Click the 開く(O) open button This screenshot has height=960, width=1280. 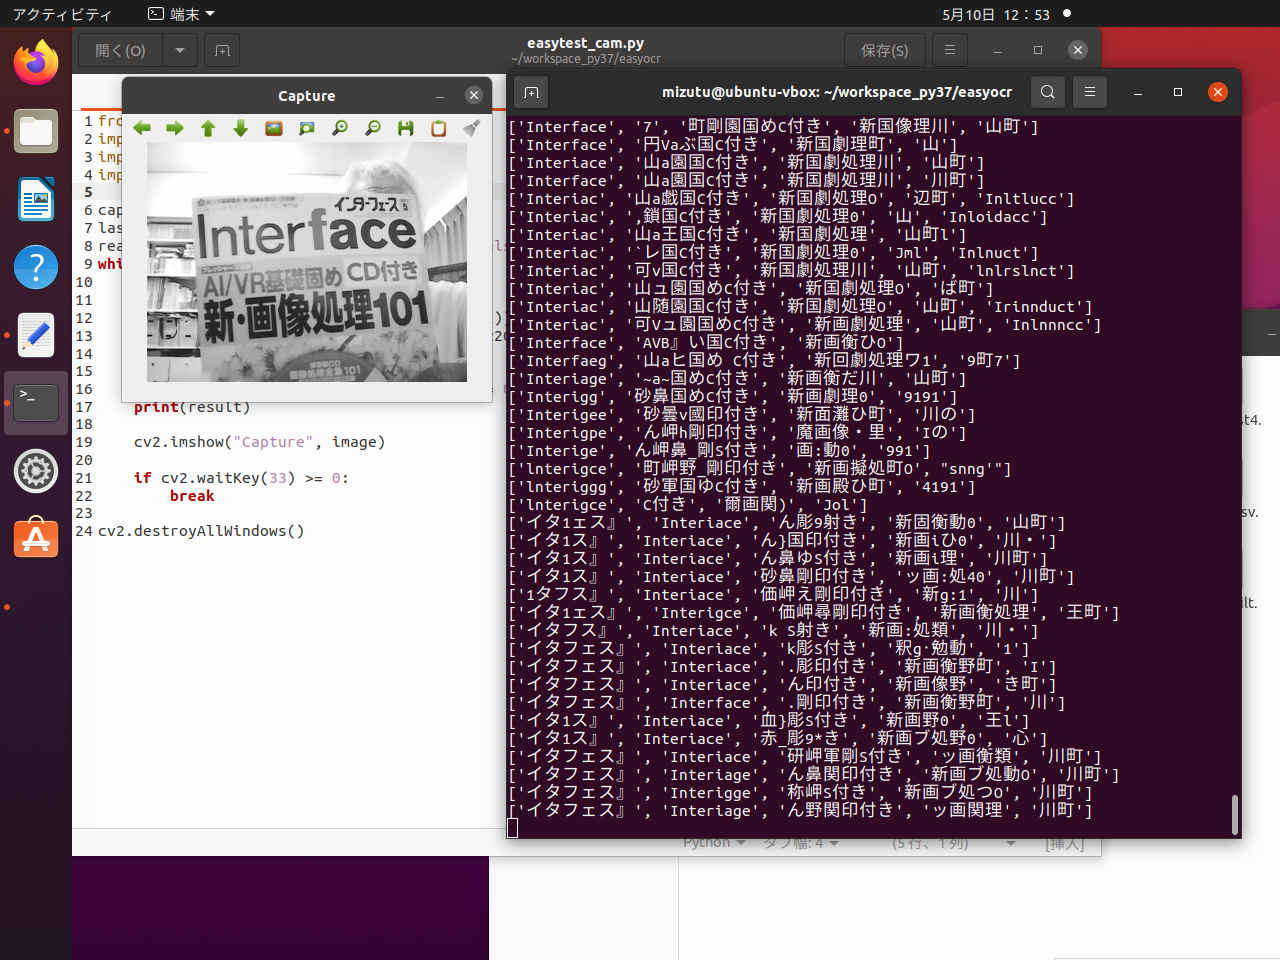pos(120,50)
